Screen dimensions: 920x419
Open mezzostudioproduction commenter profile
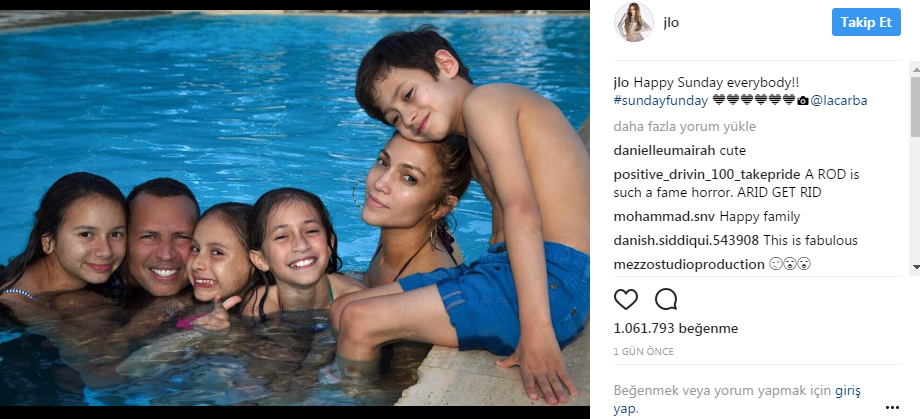point(689,265)
